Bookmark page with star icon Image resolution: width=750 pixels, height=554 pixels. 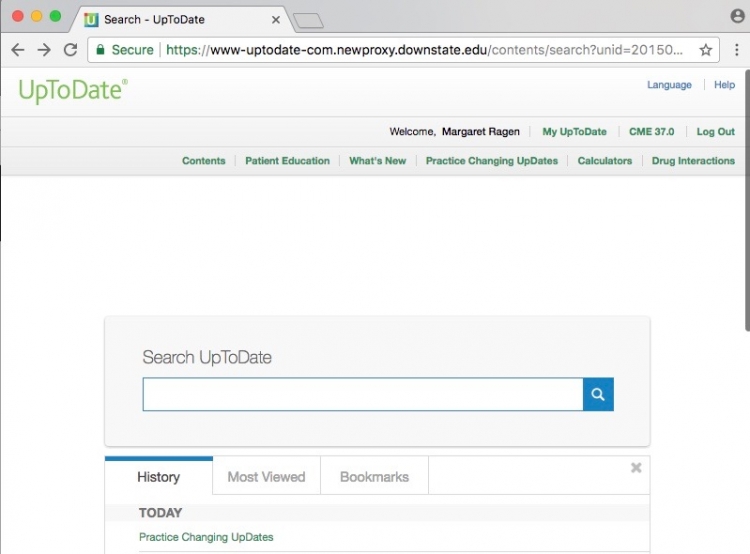click(x=705, y=50)
